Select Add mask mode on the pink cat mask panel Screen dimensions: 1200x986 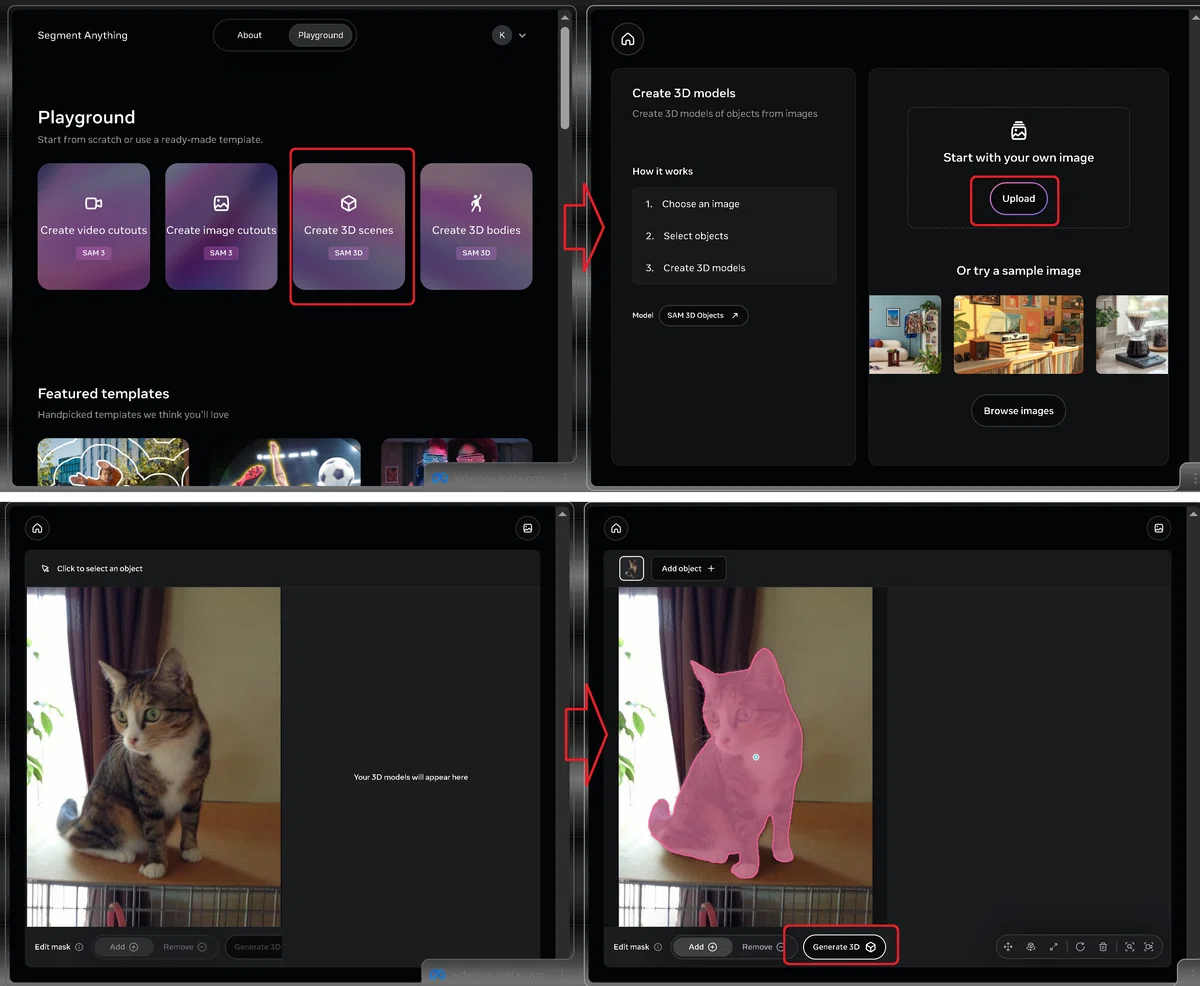point(703,947)
